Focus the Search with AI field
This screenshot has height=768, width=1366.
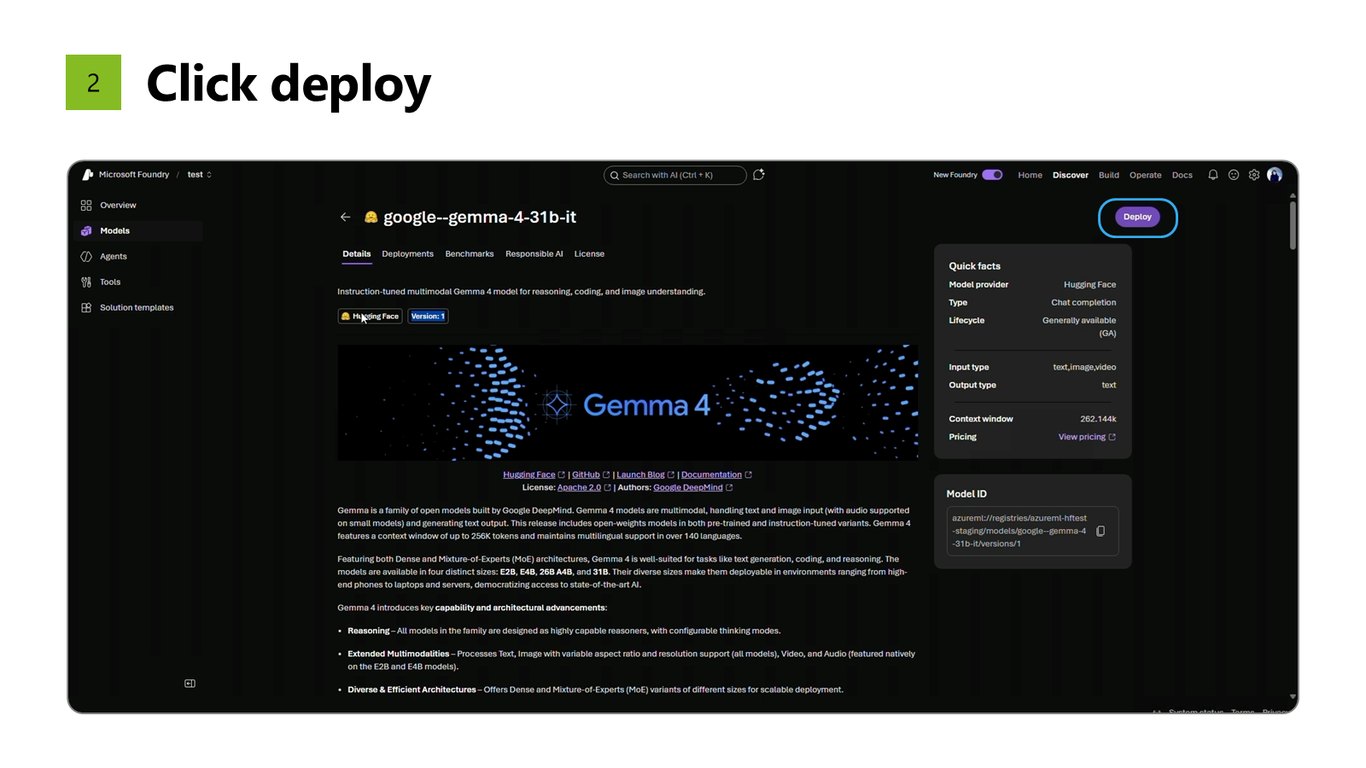coord(676,175)
